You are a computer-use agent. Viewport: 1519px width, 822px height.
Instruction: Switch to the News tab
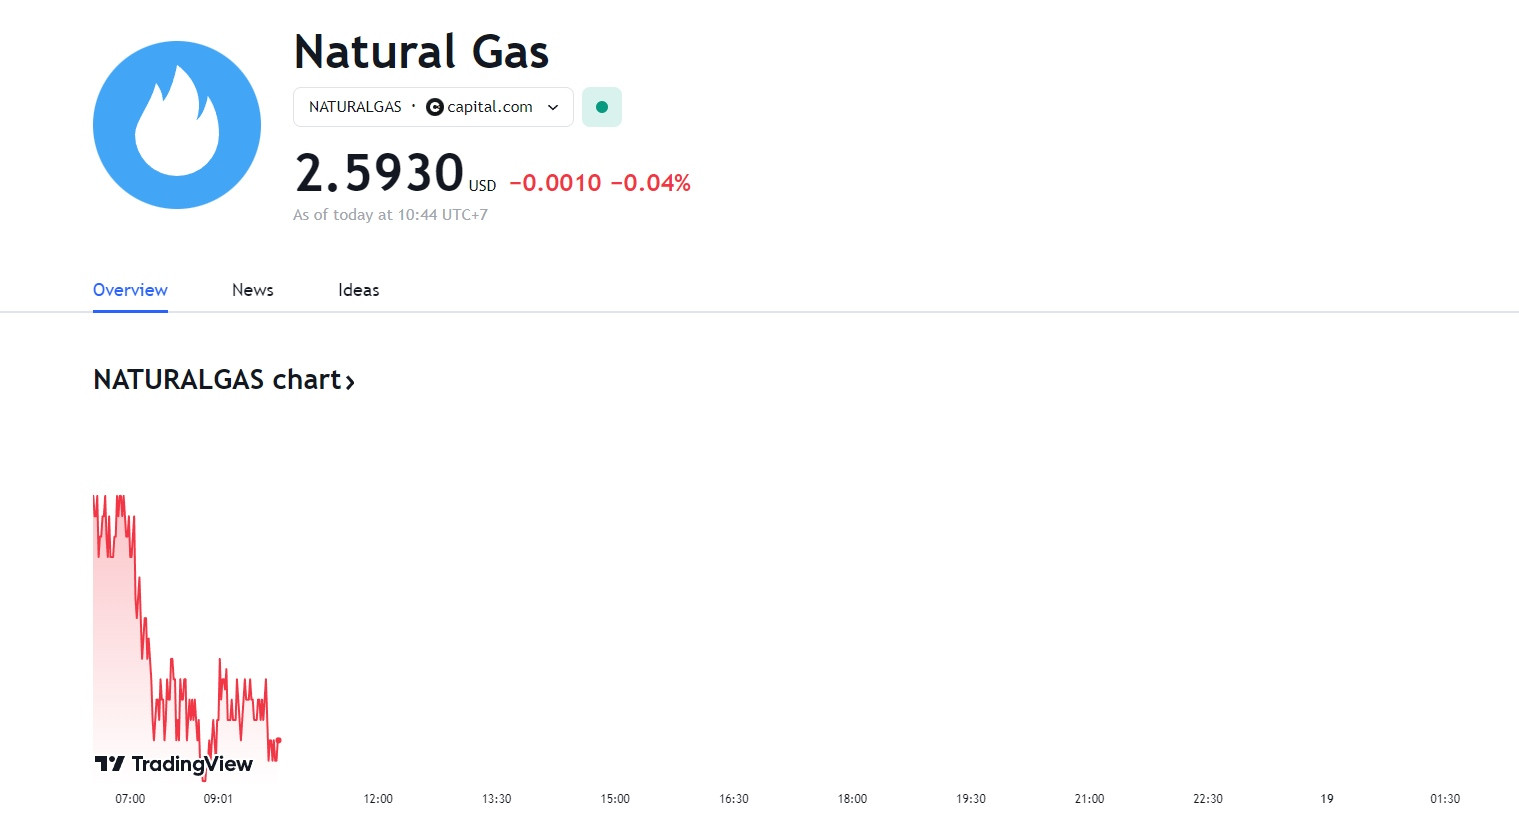pyautogui.click(x=253, y=290)
